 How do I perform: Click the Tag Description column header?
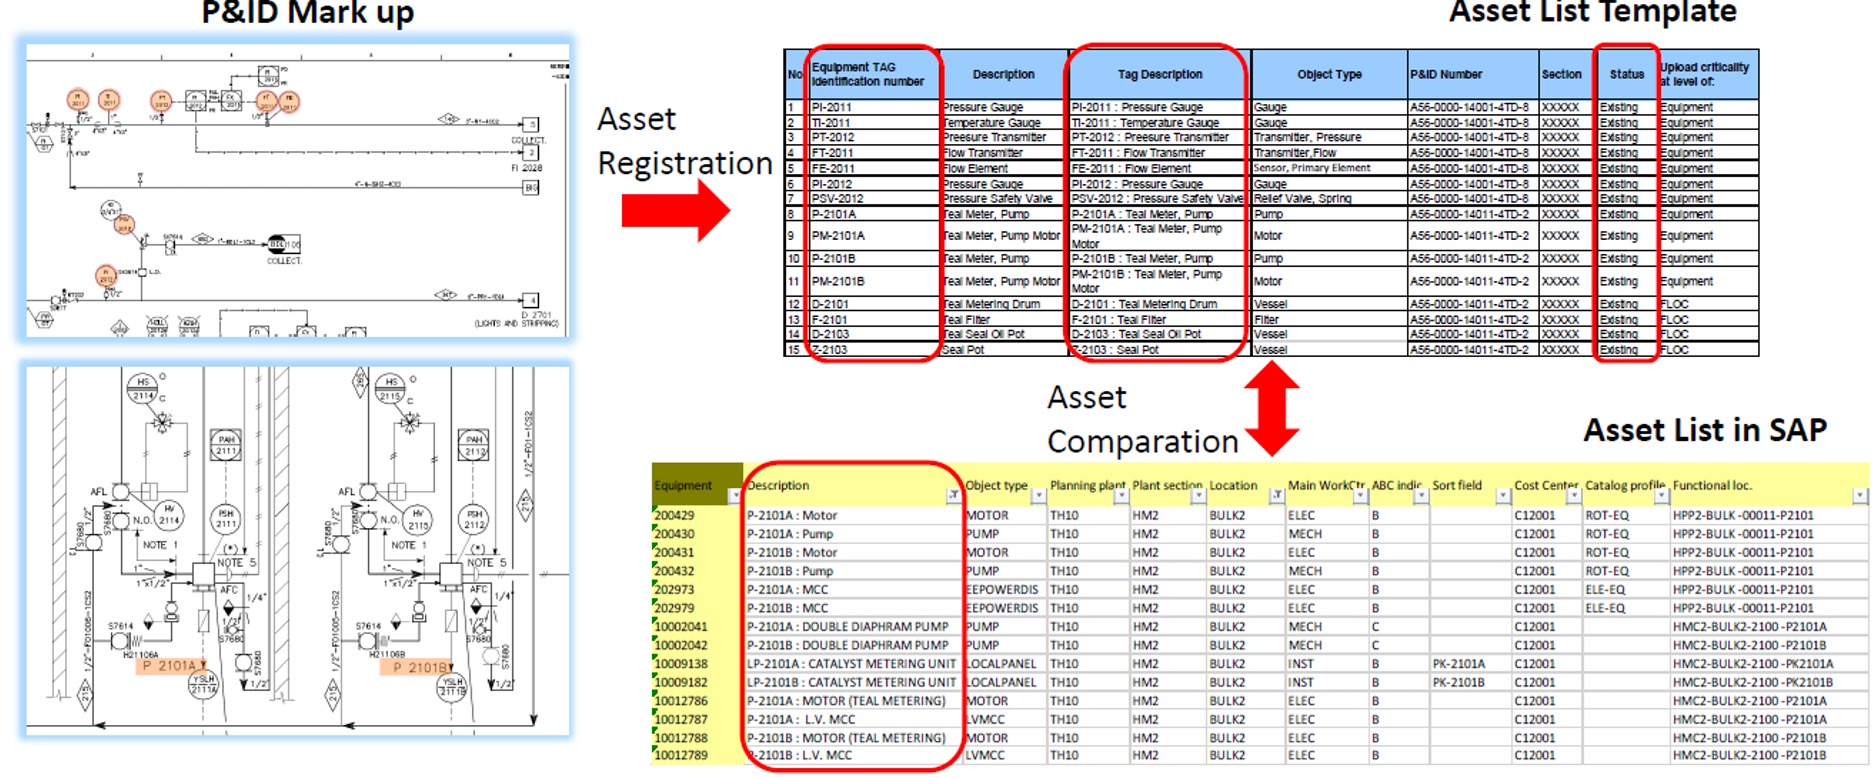pos(1159,74)
